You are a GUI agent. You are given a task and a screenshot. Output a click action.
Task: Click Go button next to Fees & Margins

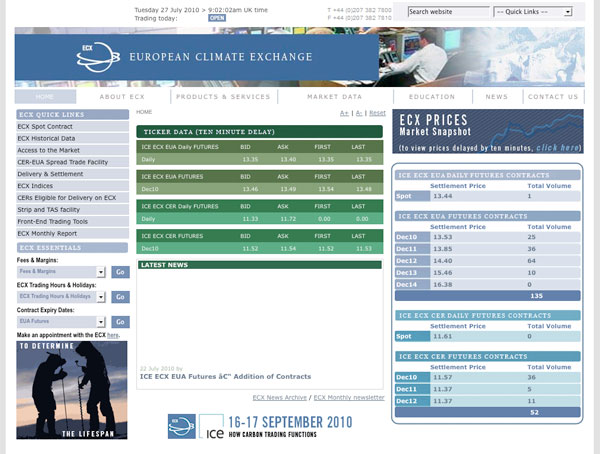(121, 272)
